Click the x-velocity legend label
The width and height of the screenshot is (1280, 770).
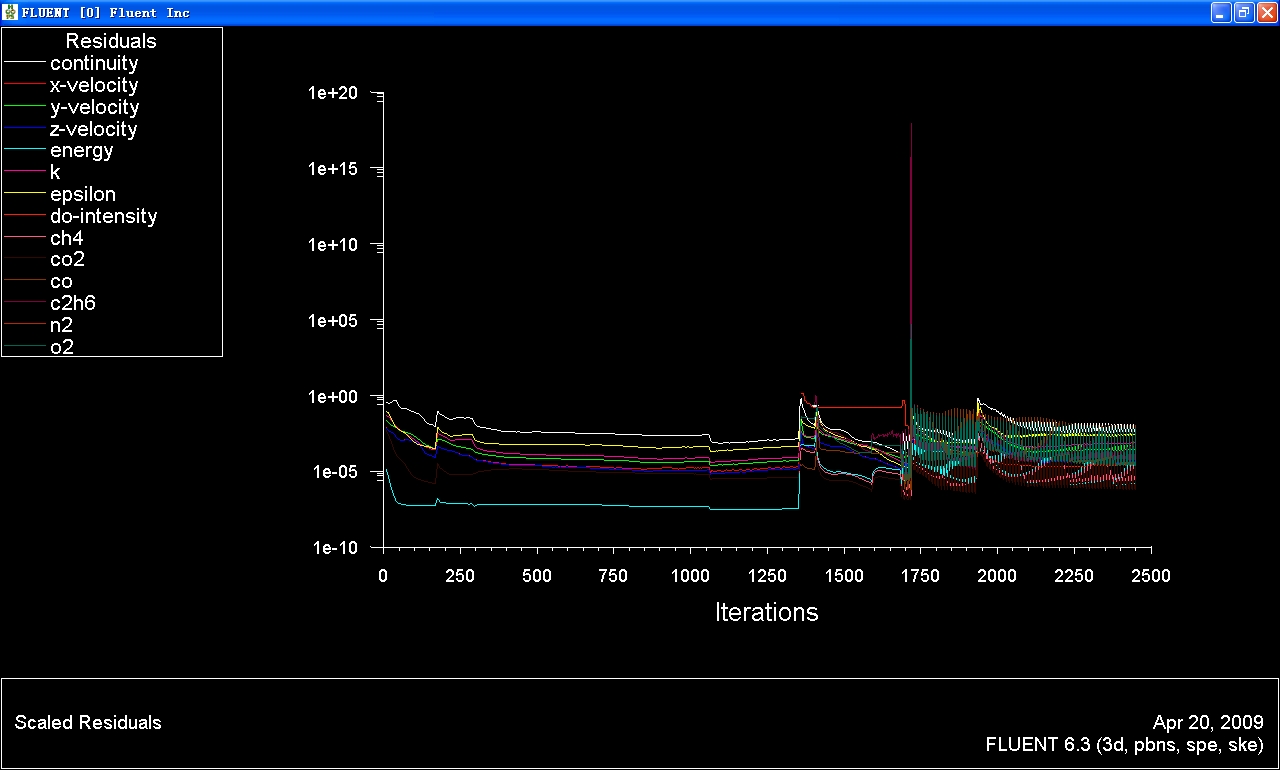pos(94,86)
